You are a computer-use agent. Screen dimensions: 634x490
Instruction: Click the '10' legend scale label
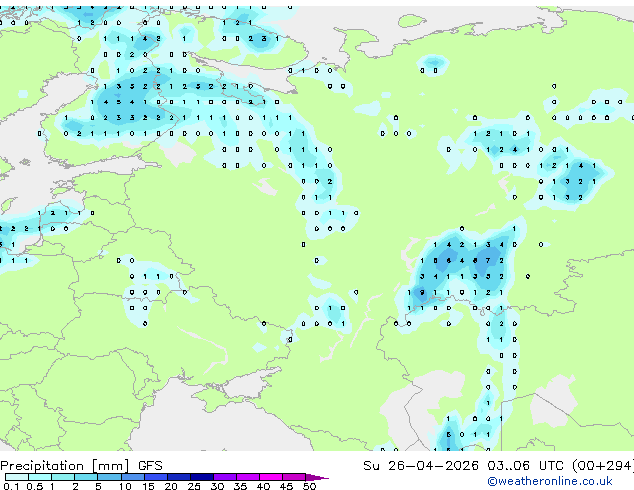tap(125, 486)
